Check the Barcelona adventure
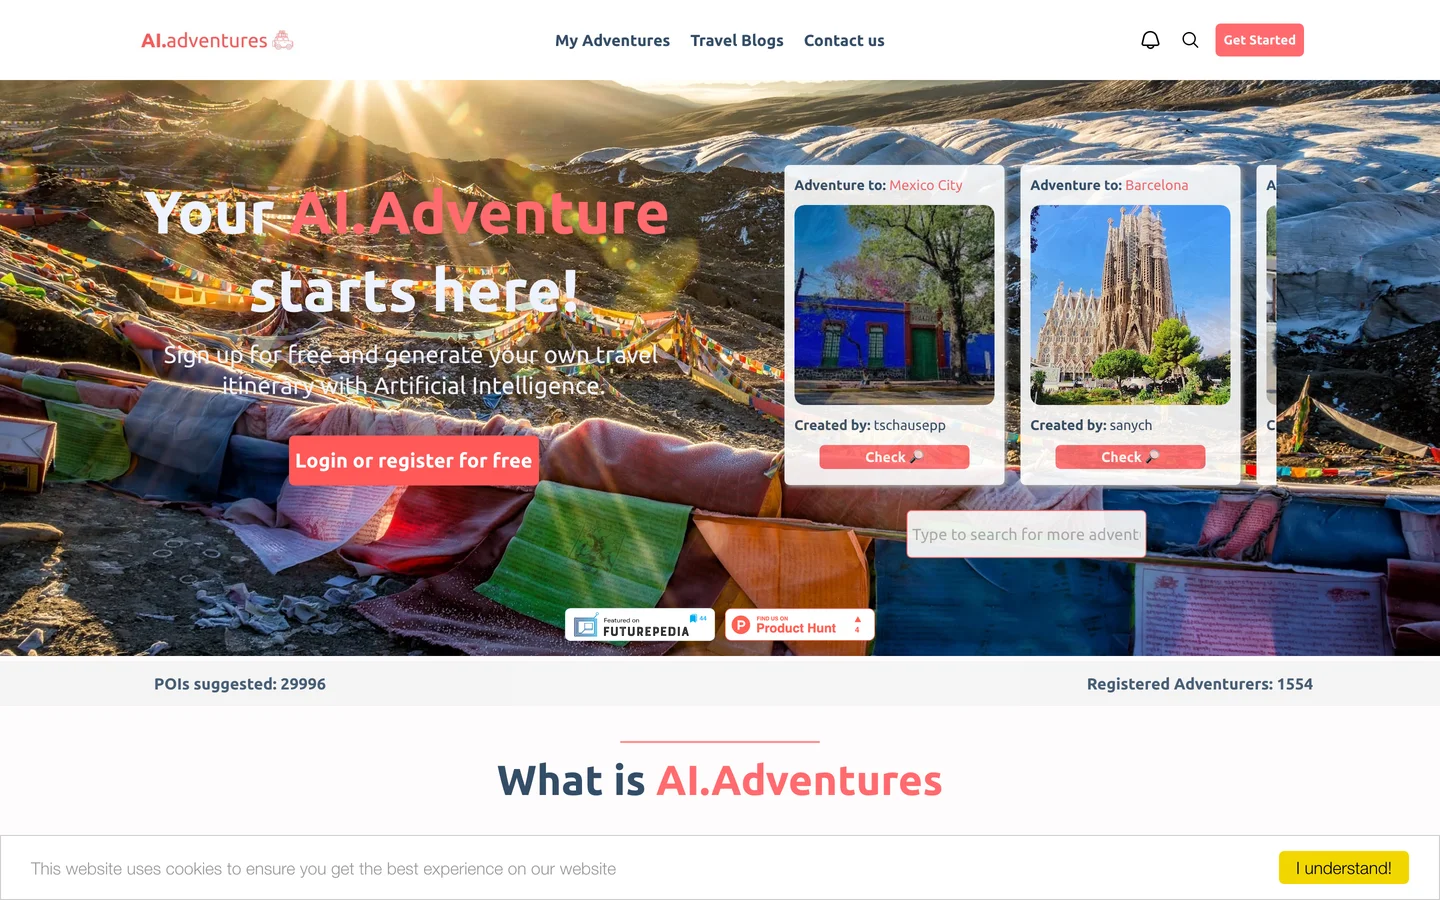 (1130, 457)
